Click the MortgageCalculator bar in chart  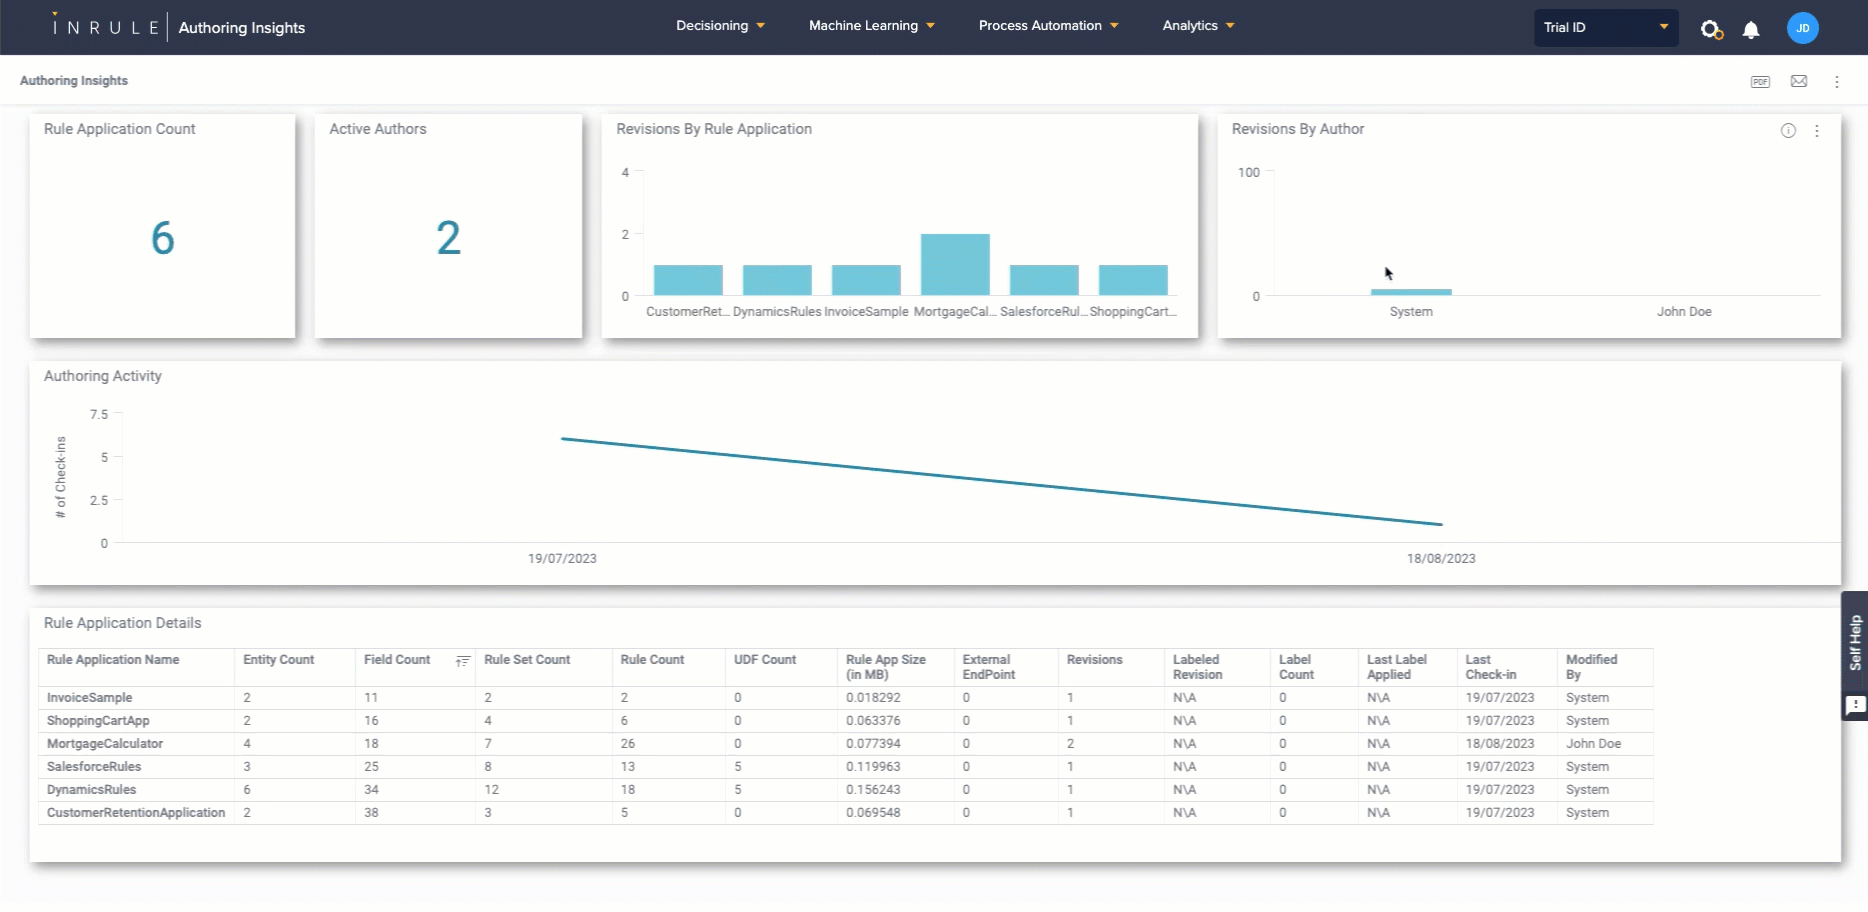pyautogui.click(x=955, y=264)
